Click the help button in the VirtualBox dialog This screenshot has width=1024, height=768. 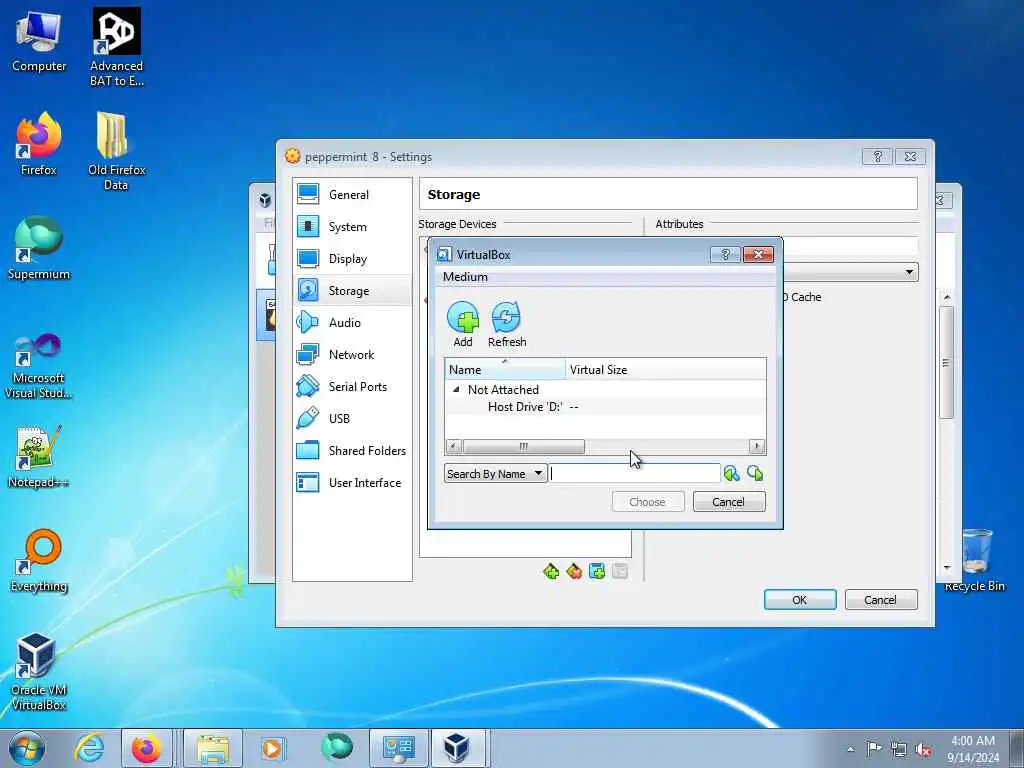(725, 254)
